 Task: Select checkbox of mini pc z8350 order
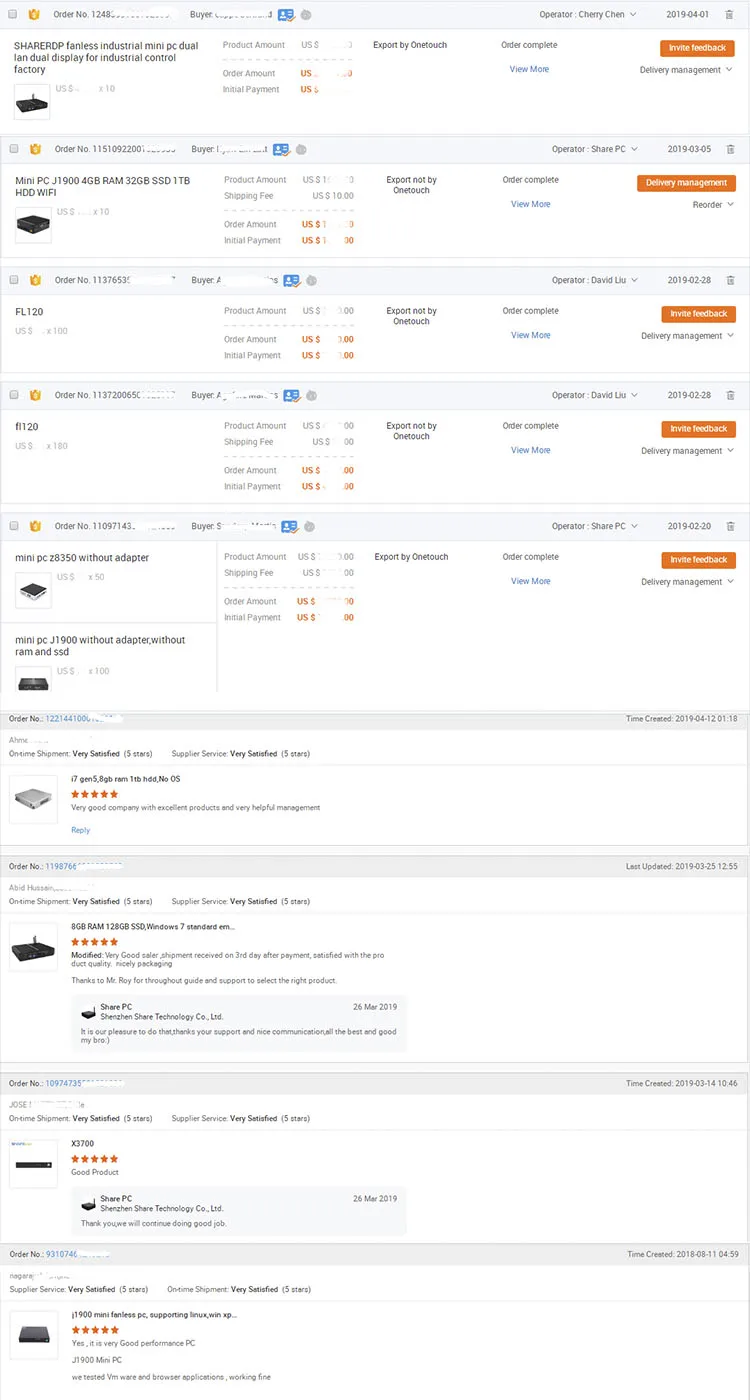click(x=14, y=526)
